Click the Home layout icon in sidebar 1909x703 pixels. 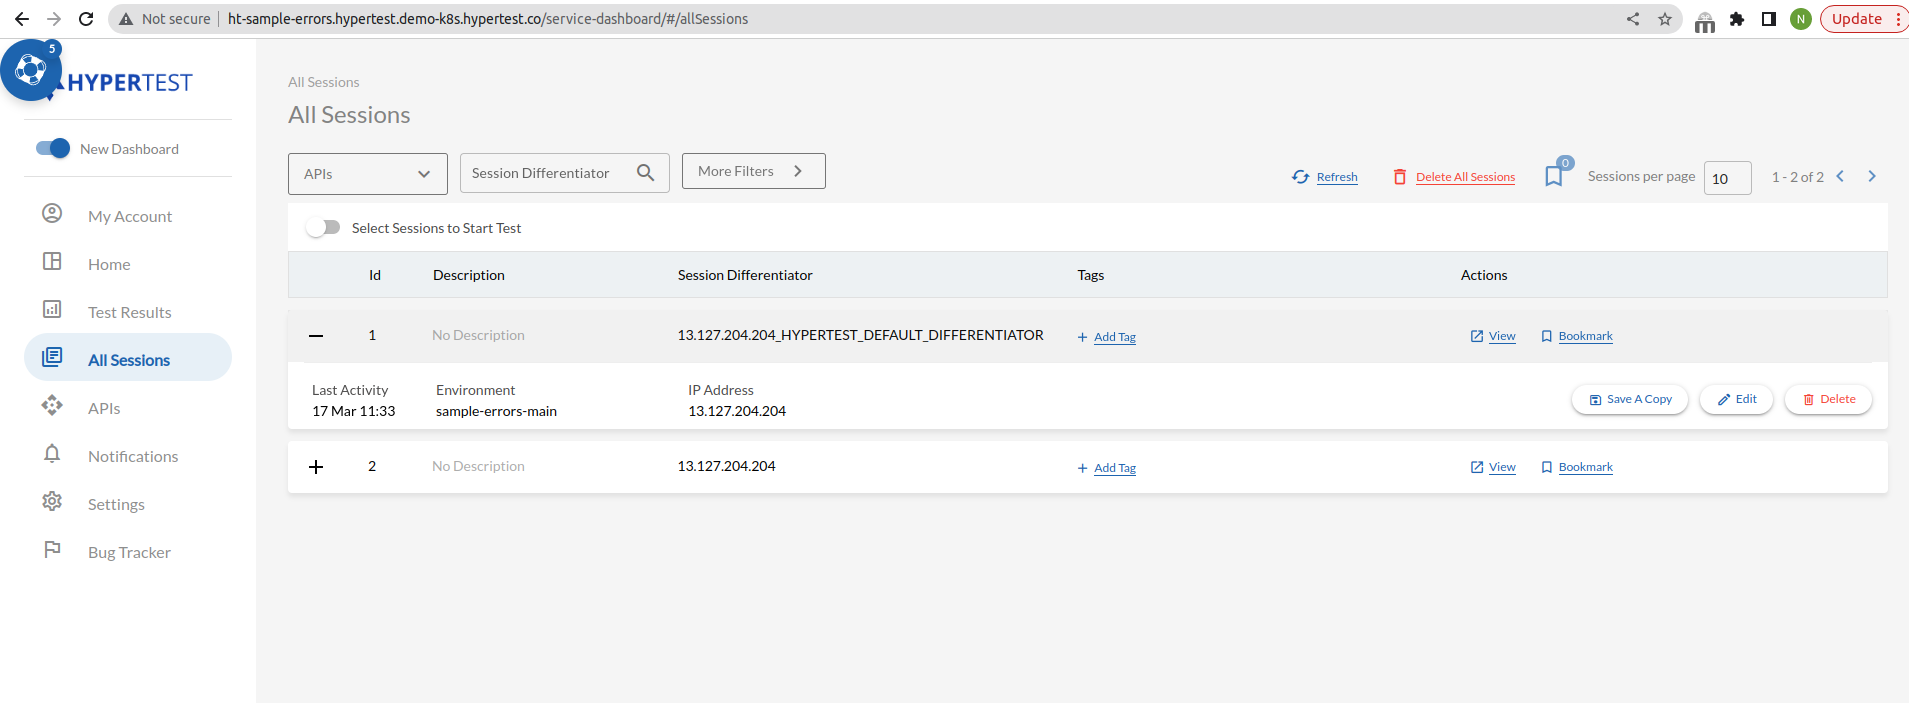click(52, 261)
